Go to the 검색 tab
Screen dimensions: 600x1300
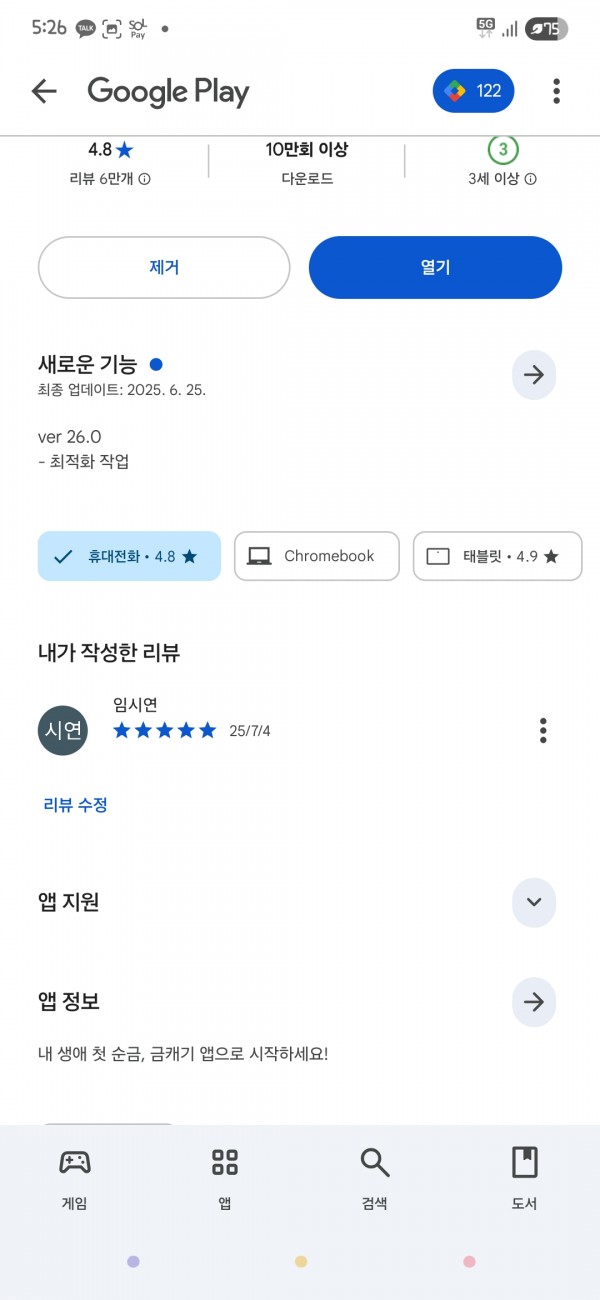click(375, 1178)
